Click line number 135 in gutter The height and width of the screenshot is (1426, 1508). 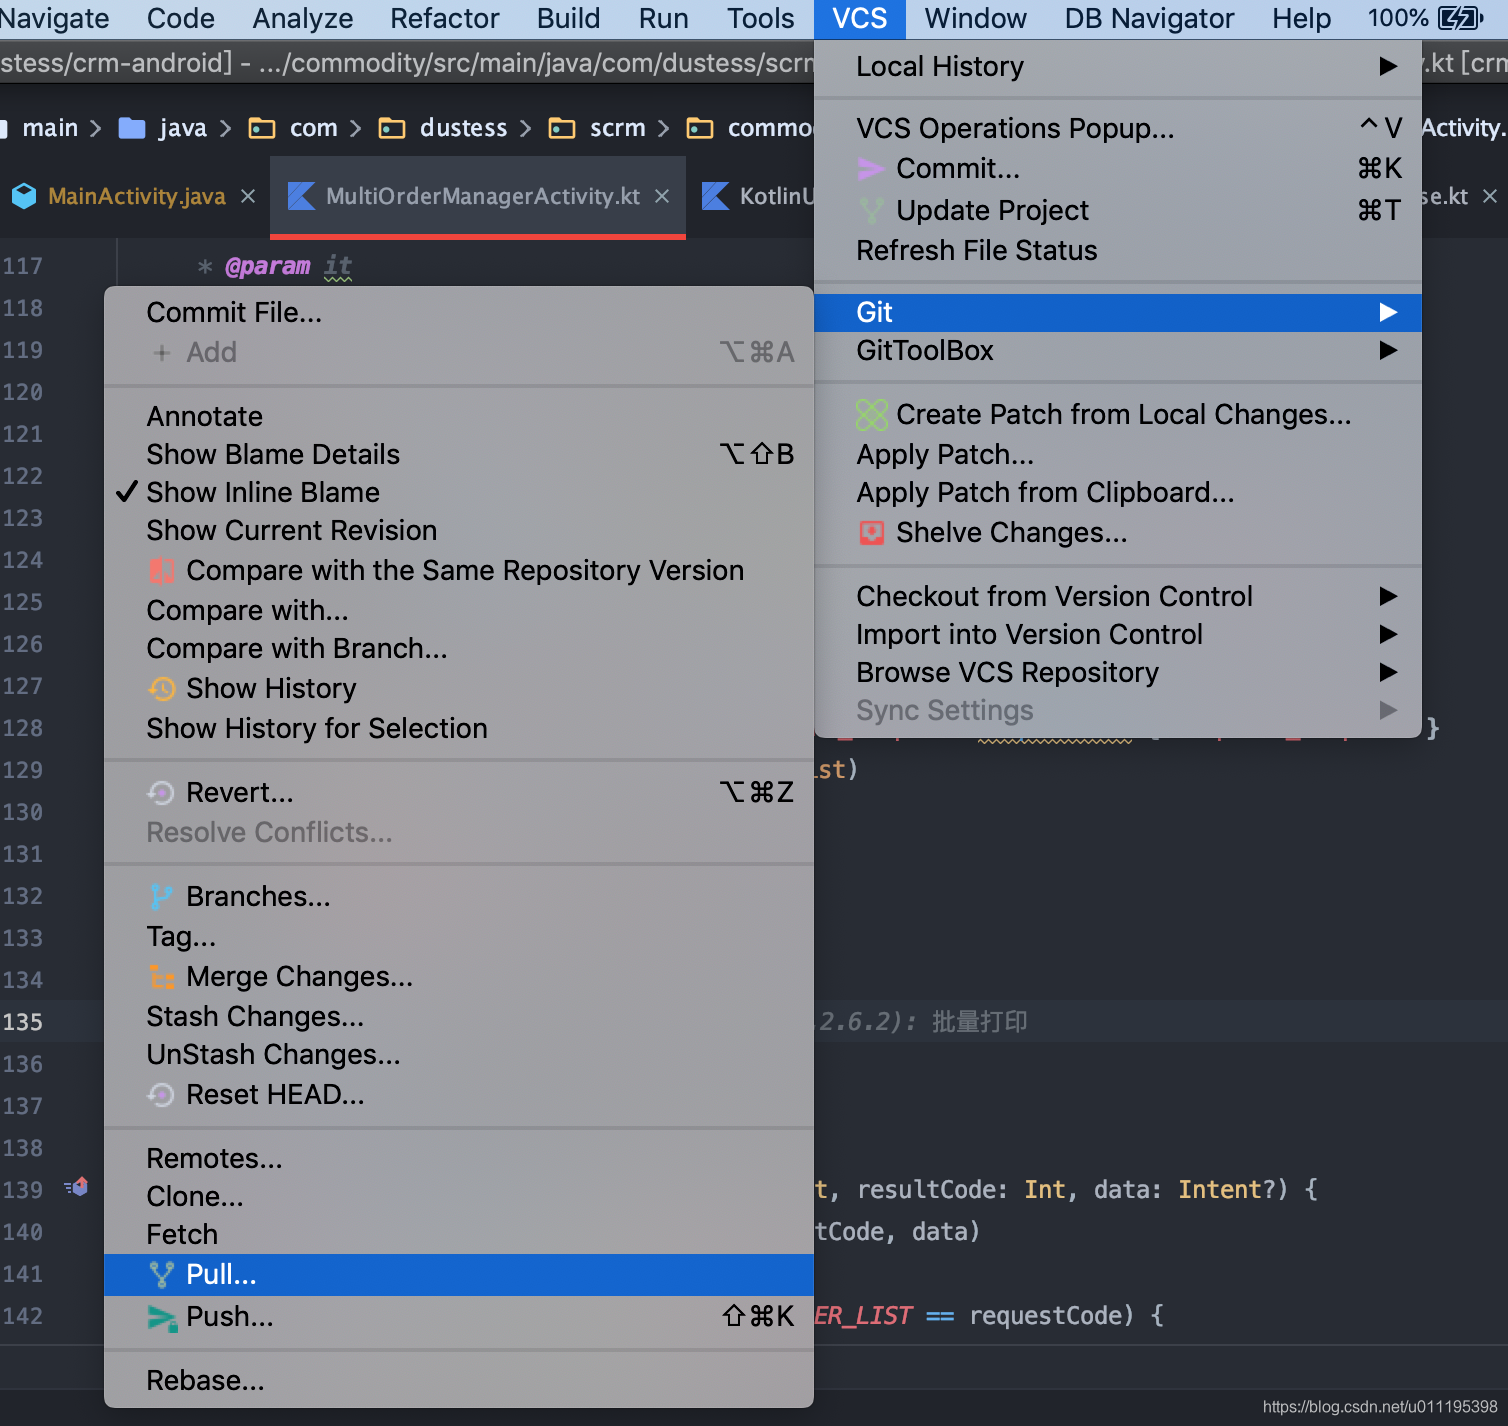pos(22,1022)
